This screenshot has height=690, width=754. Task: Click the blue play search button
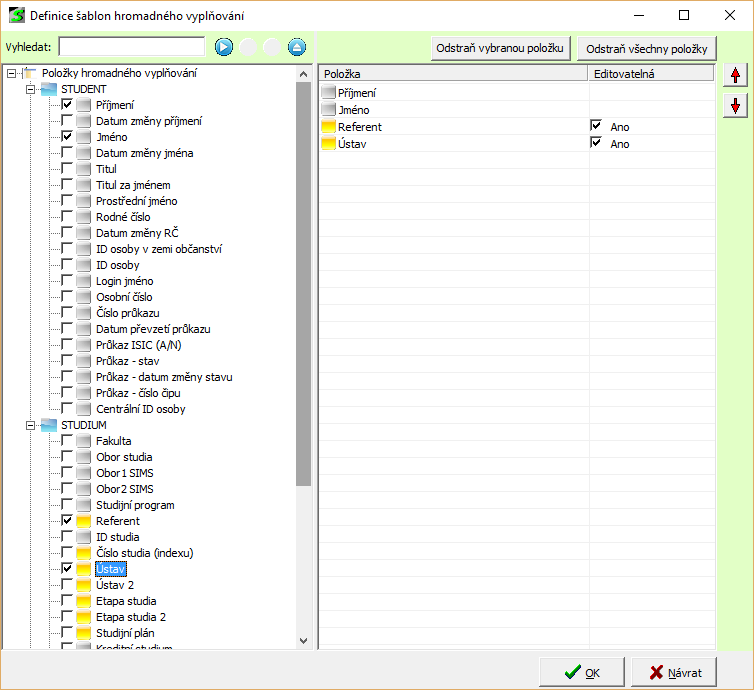pos(223,47)
